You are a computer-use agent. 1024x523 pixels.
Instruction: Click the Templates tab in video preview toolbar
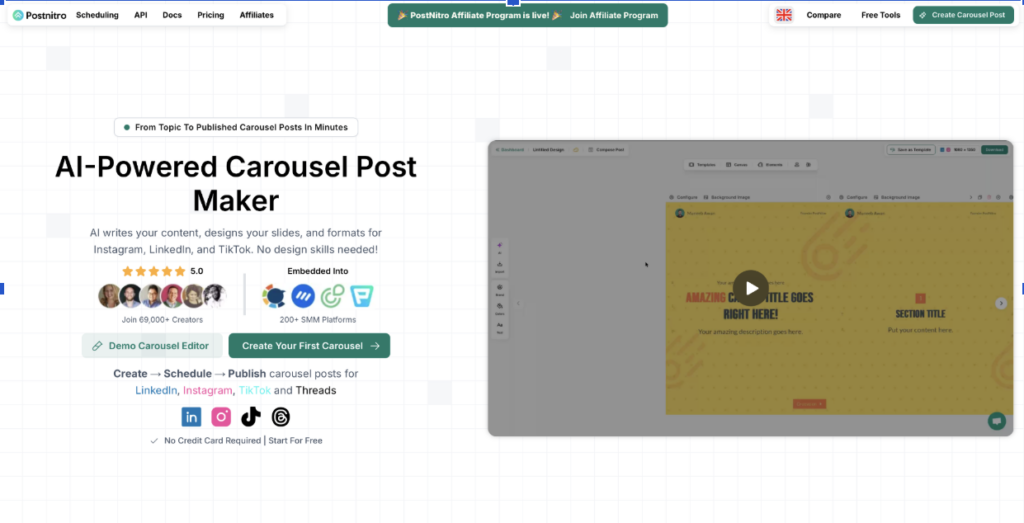tap(702, 165)
